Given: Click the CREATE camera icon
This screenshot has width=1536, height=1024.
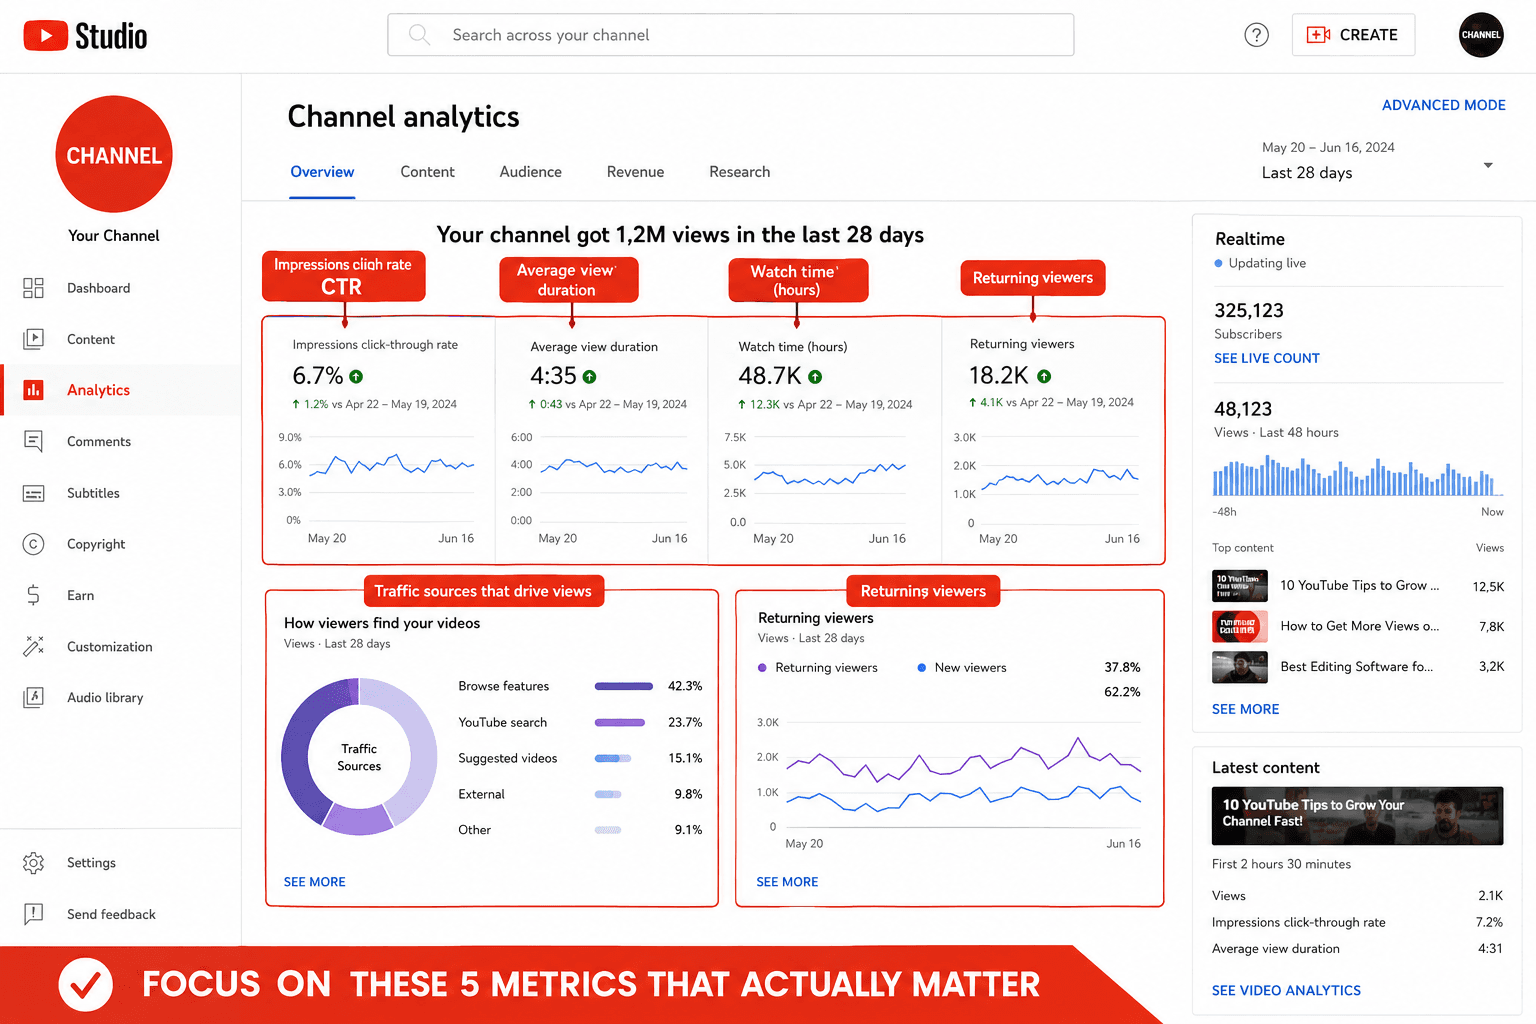Looking at the screenshot, I should tap(1319, 35).
